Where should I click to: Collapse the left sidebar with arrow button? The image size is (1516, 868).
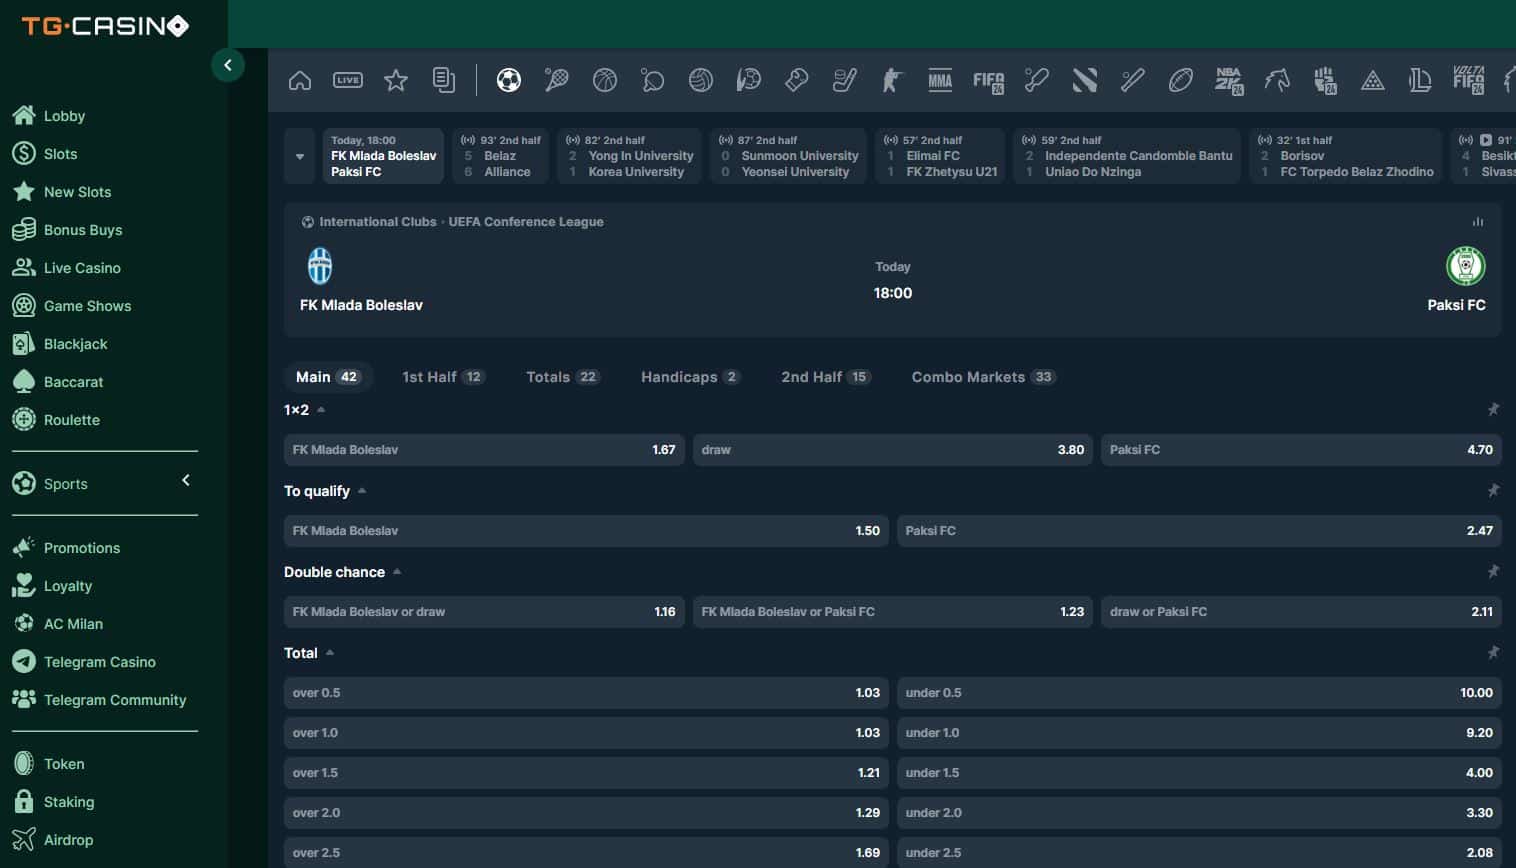click(x=228, y=65)
